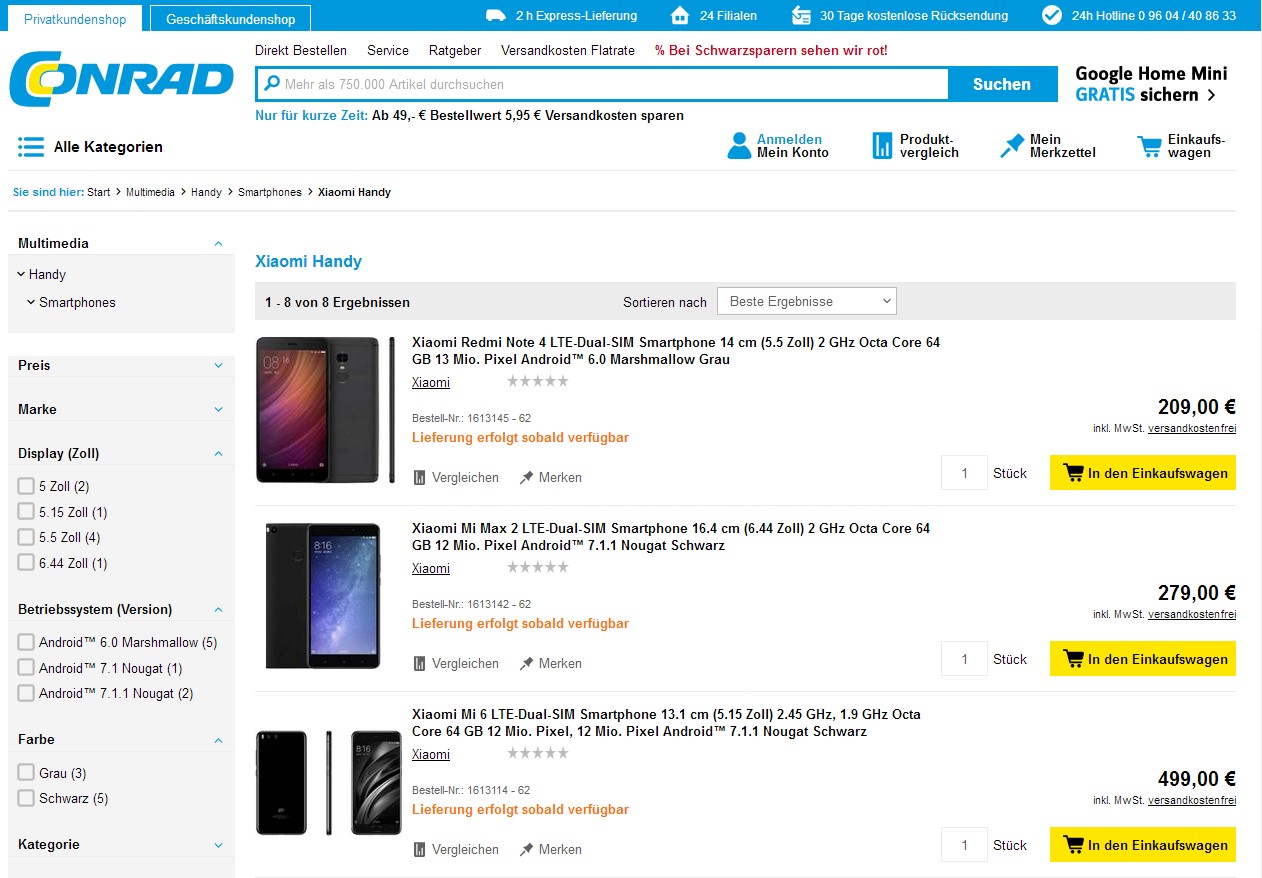
Task: Click Google Home Mini GRATIS sichern banner
Action: pos(1151,84)
